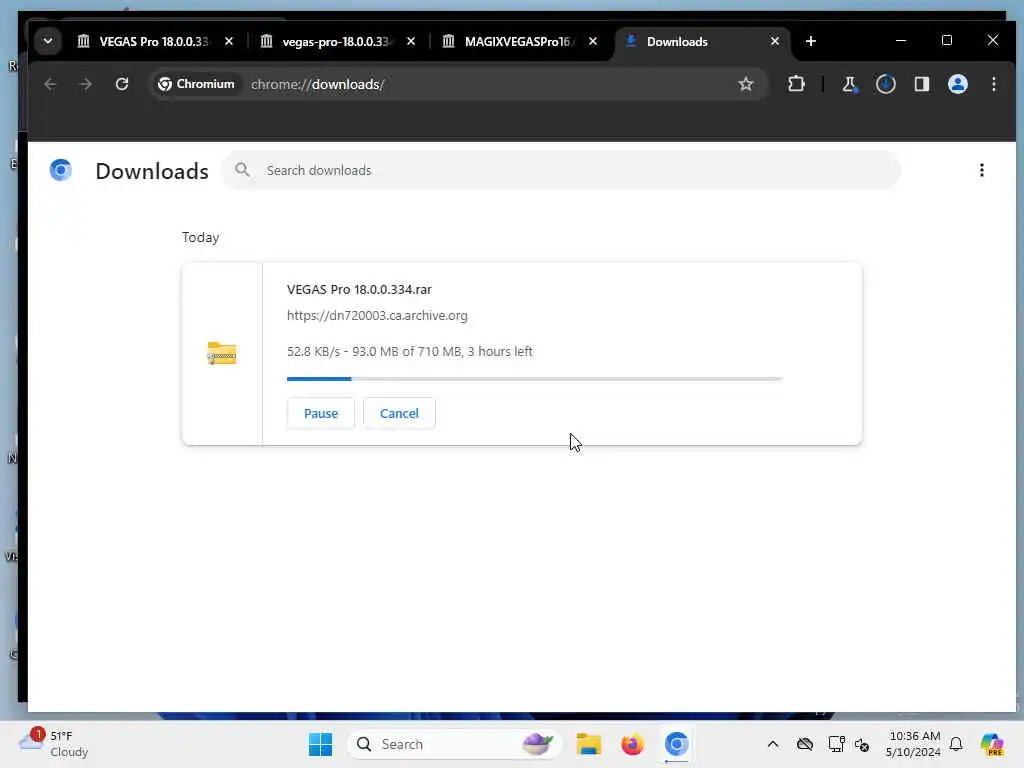Bookmark this page with the star icon
Screen dimensions: 1024x768
click(745, 84)
